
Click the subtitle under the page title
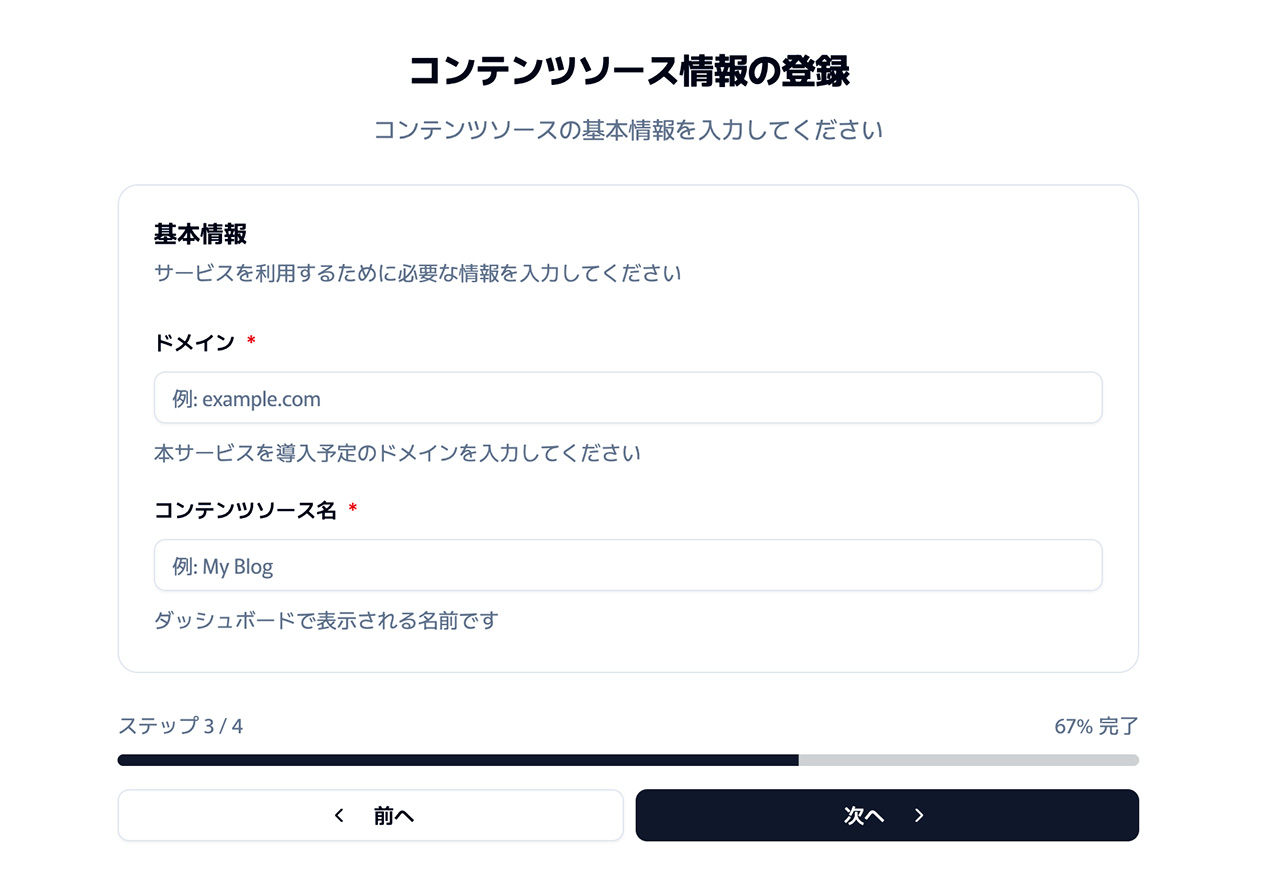click(x=628, y=131)
